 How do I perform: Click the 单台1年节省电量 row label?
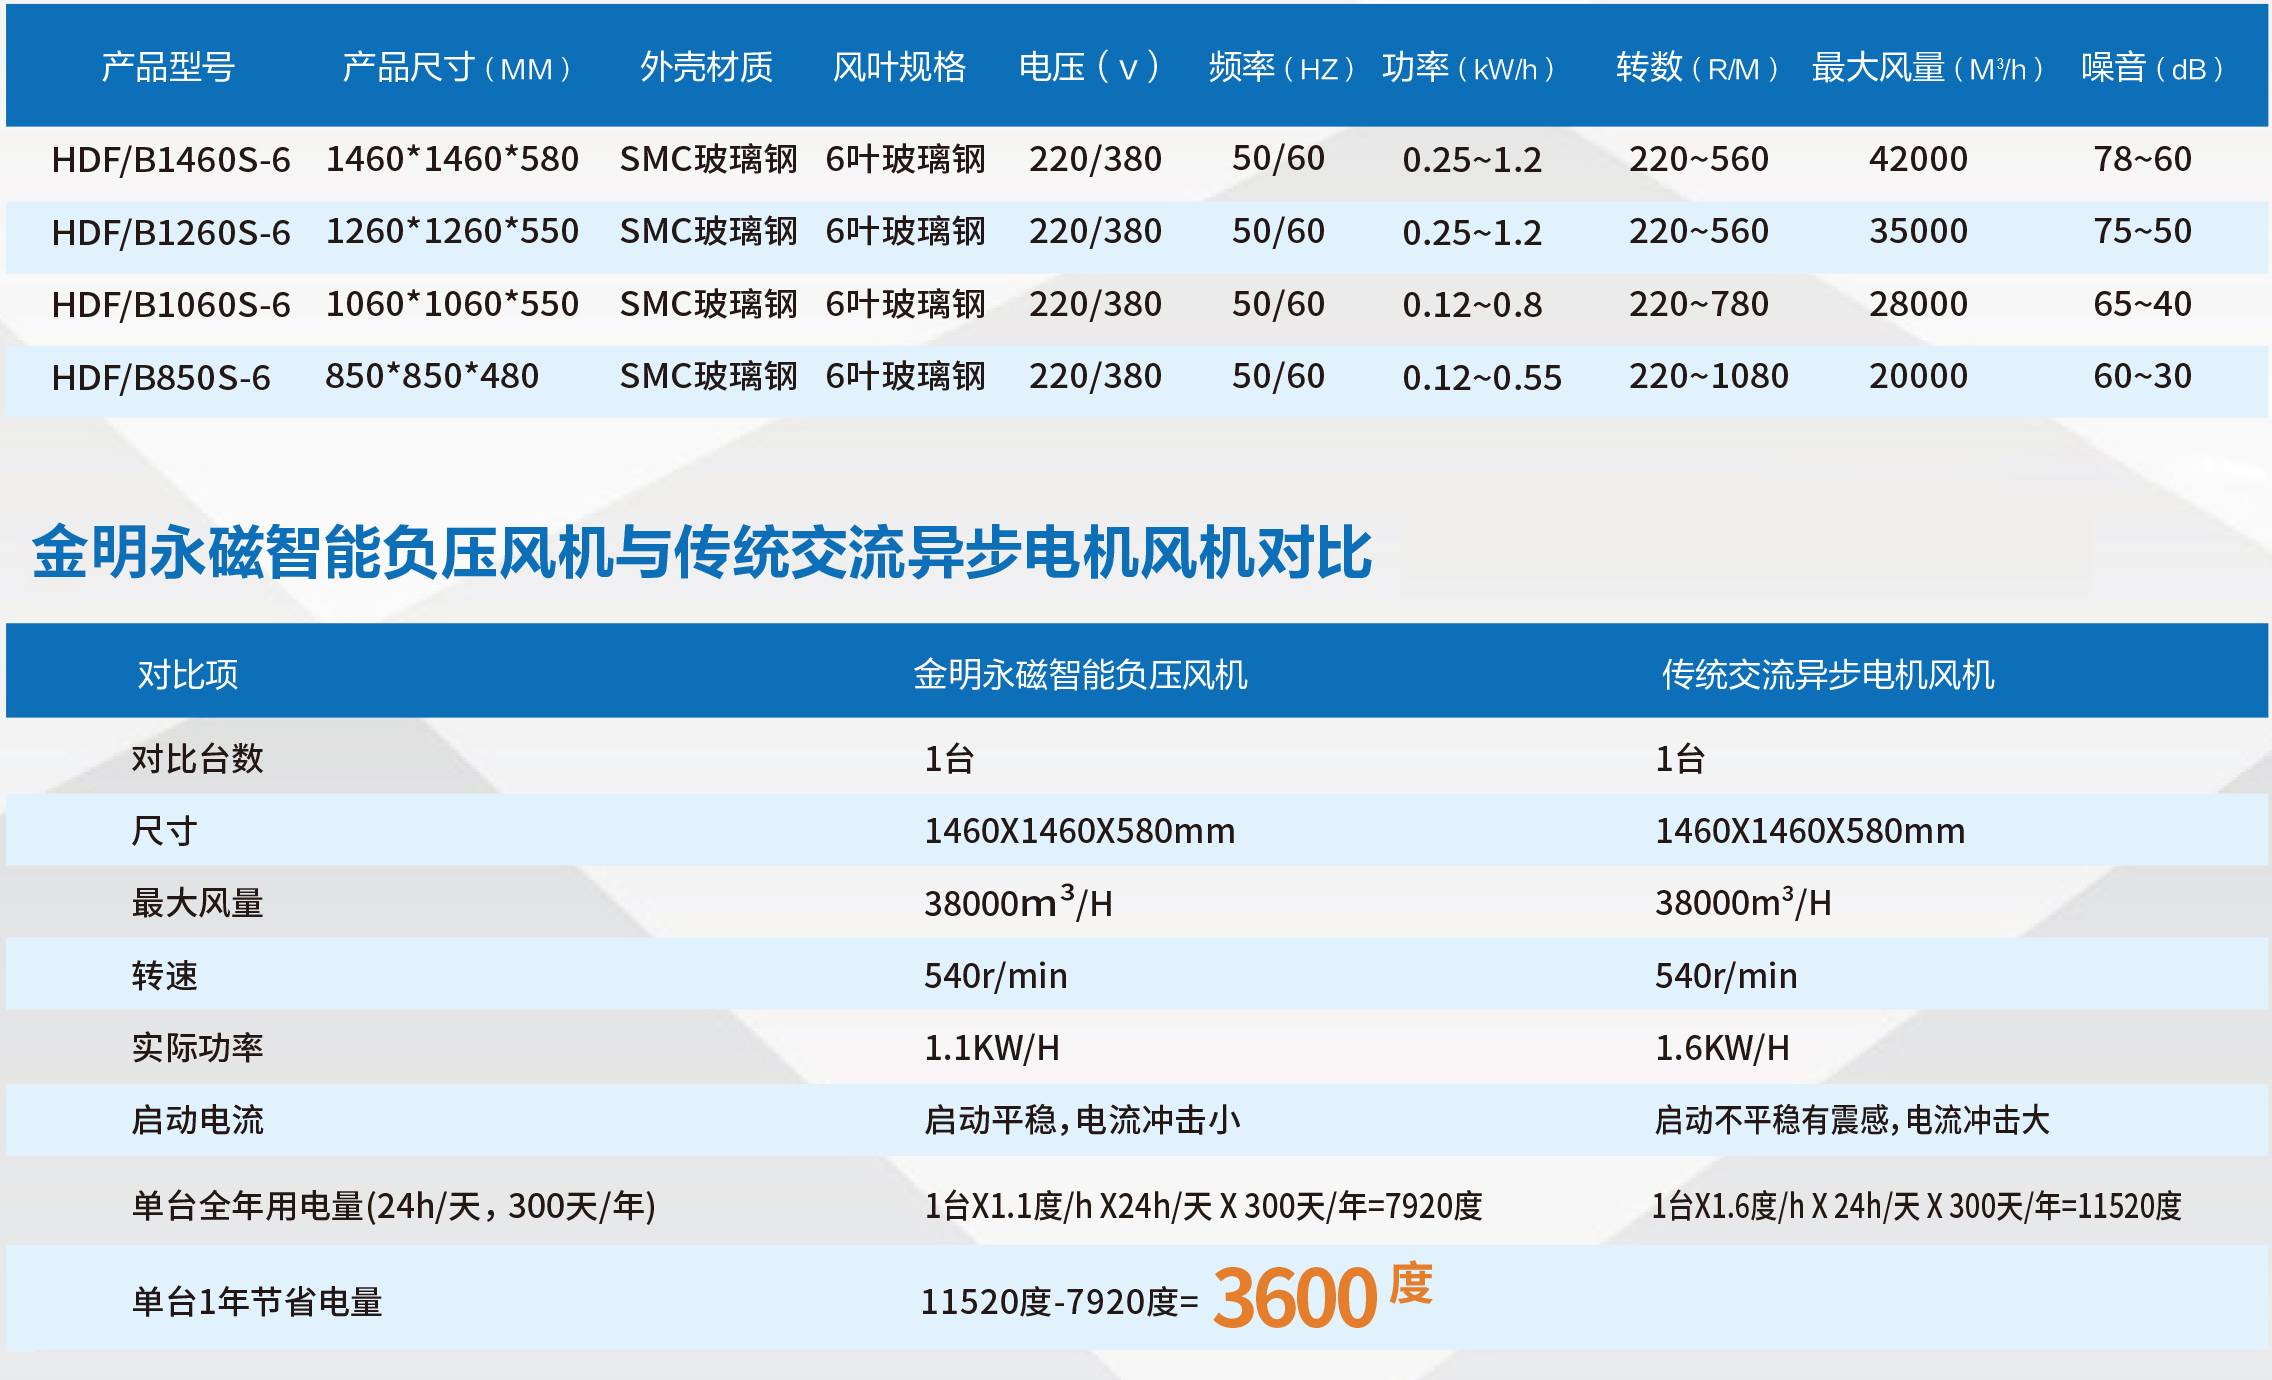[x=257, y=1301]
